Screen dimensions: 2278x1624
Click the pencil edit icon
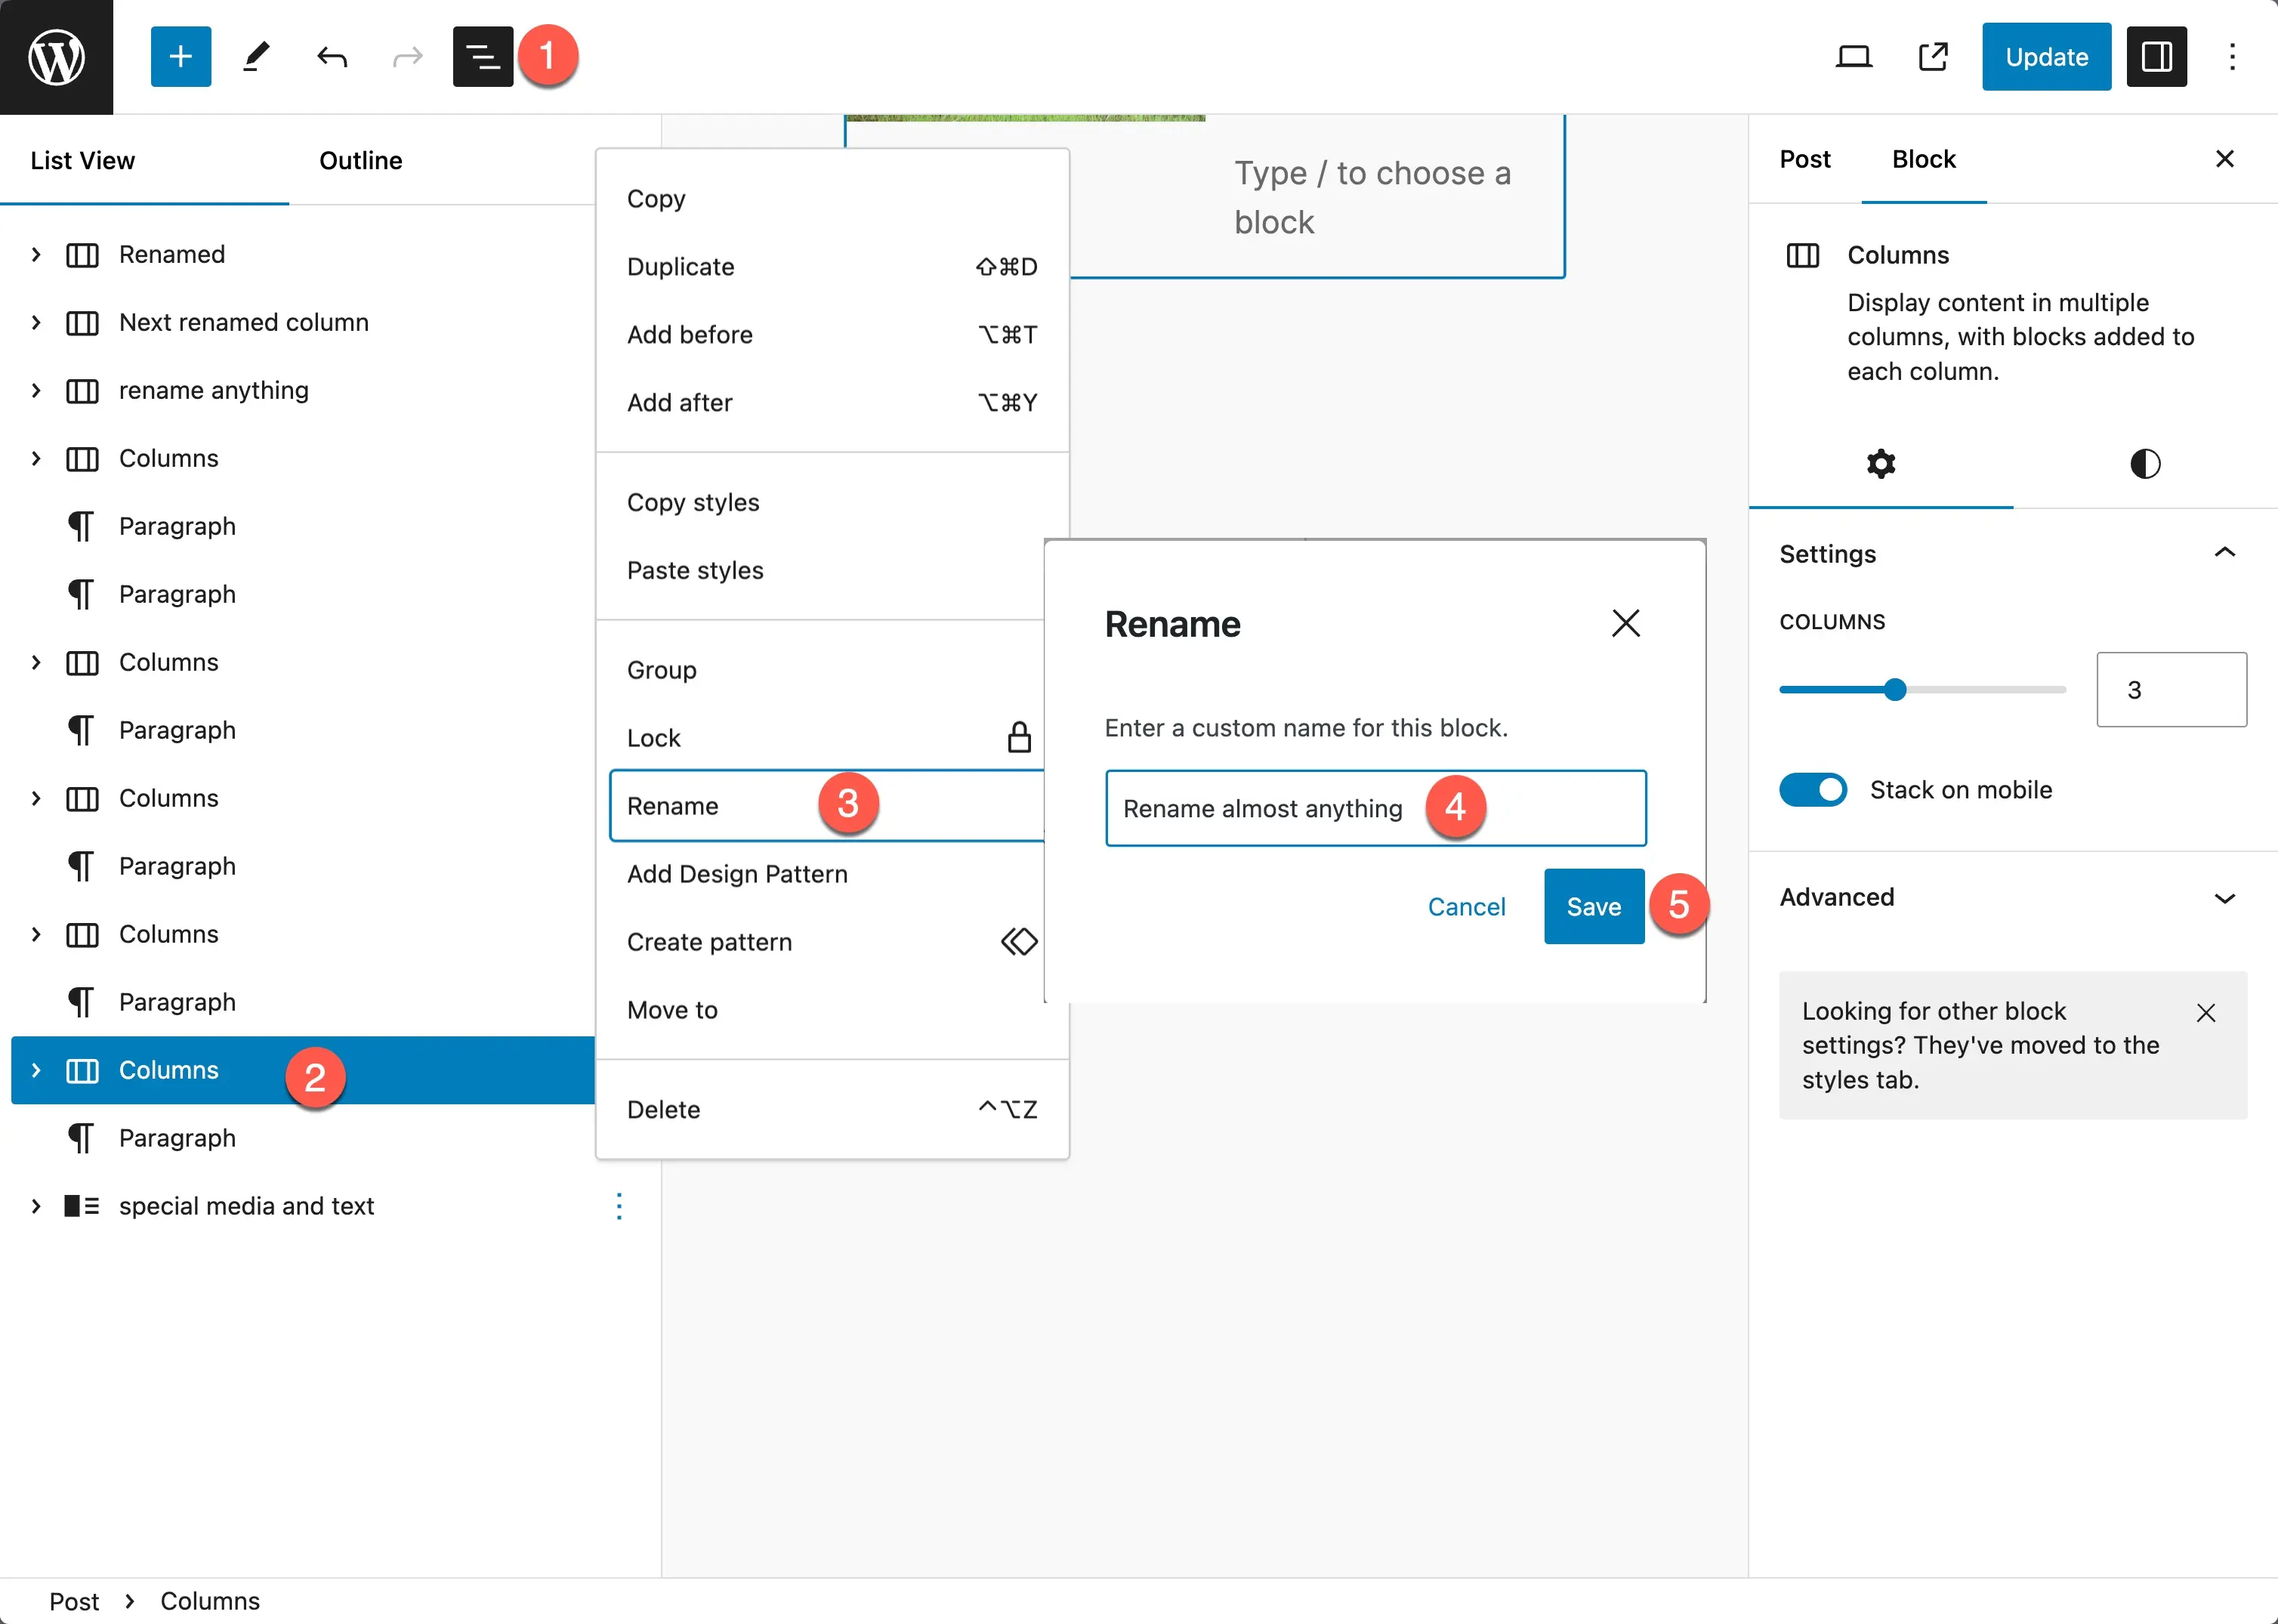pos(257,54)
